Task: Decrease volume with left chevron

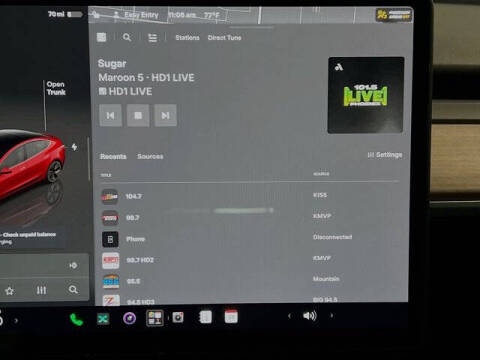Action: point(289,316)
